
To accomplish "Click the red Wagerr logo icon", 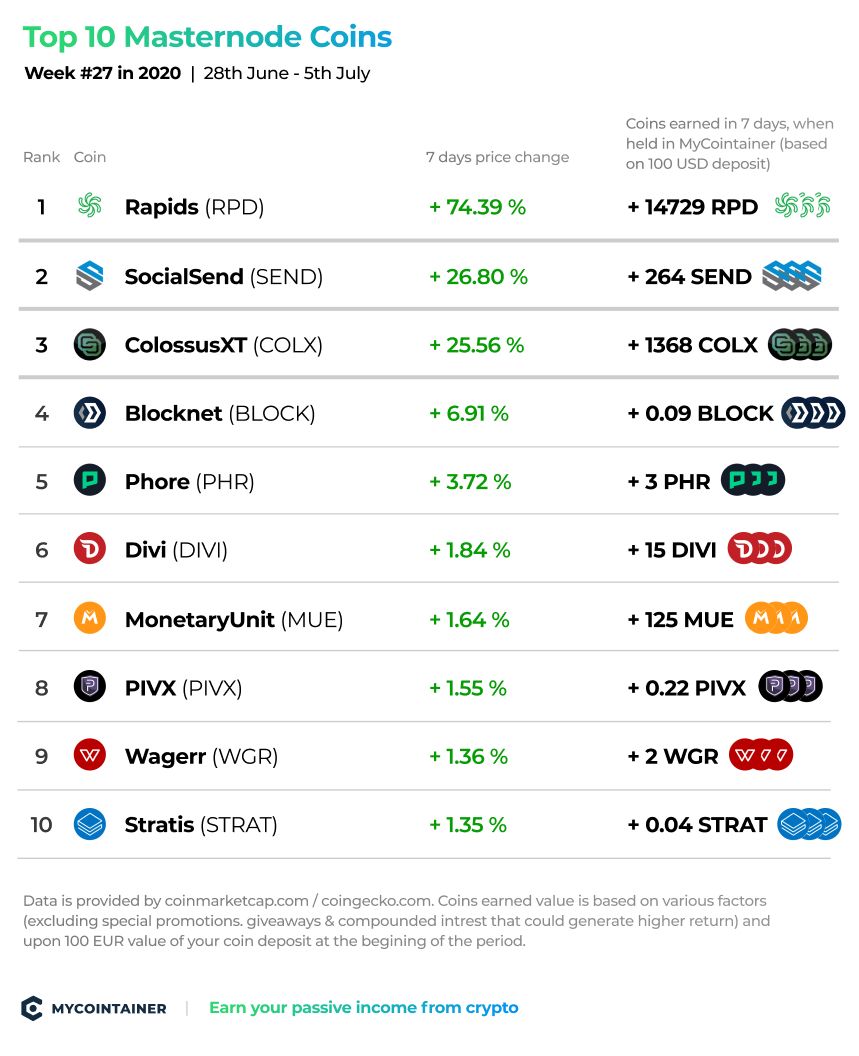I will (x=90, y=756).
